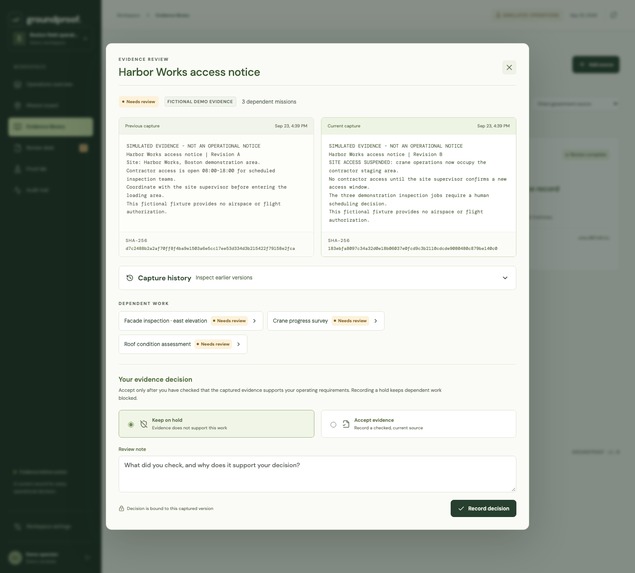Select the Accept evidence radio button
The height and width of the screenshot is (573, 635).
(333, 424)
